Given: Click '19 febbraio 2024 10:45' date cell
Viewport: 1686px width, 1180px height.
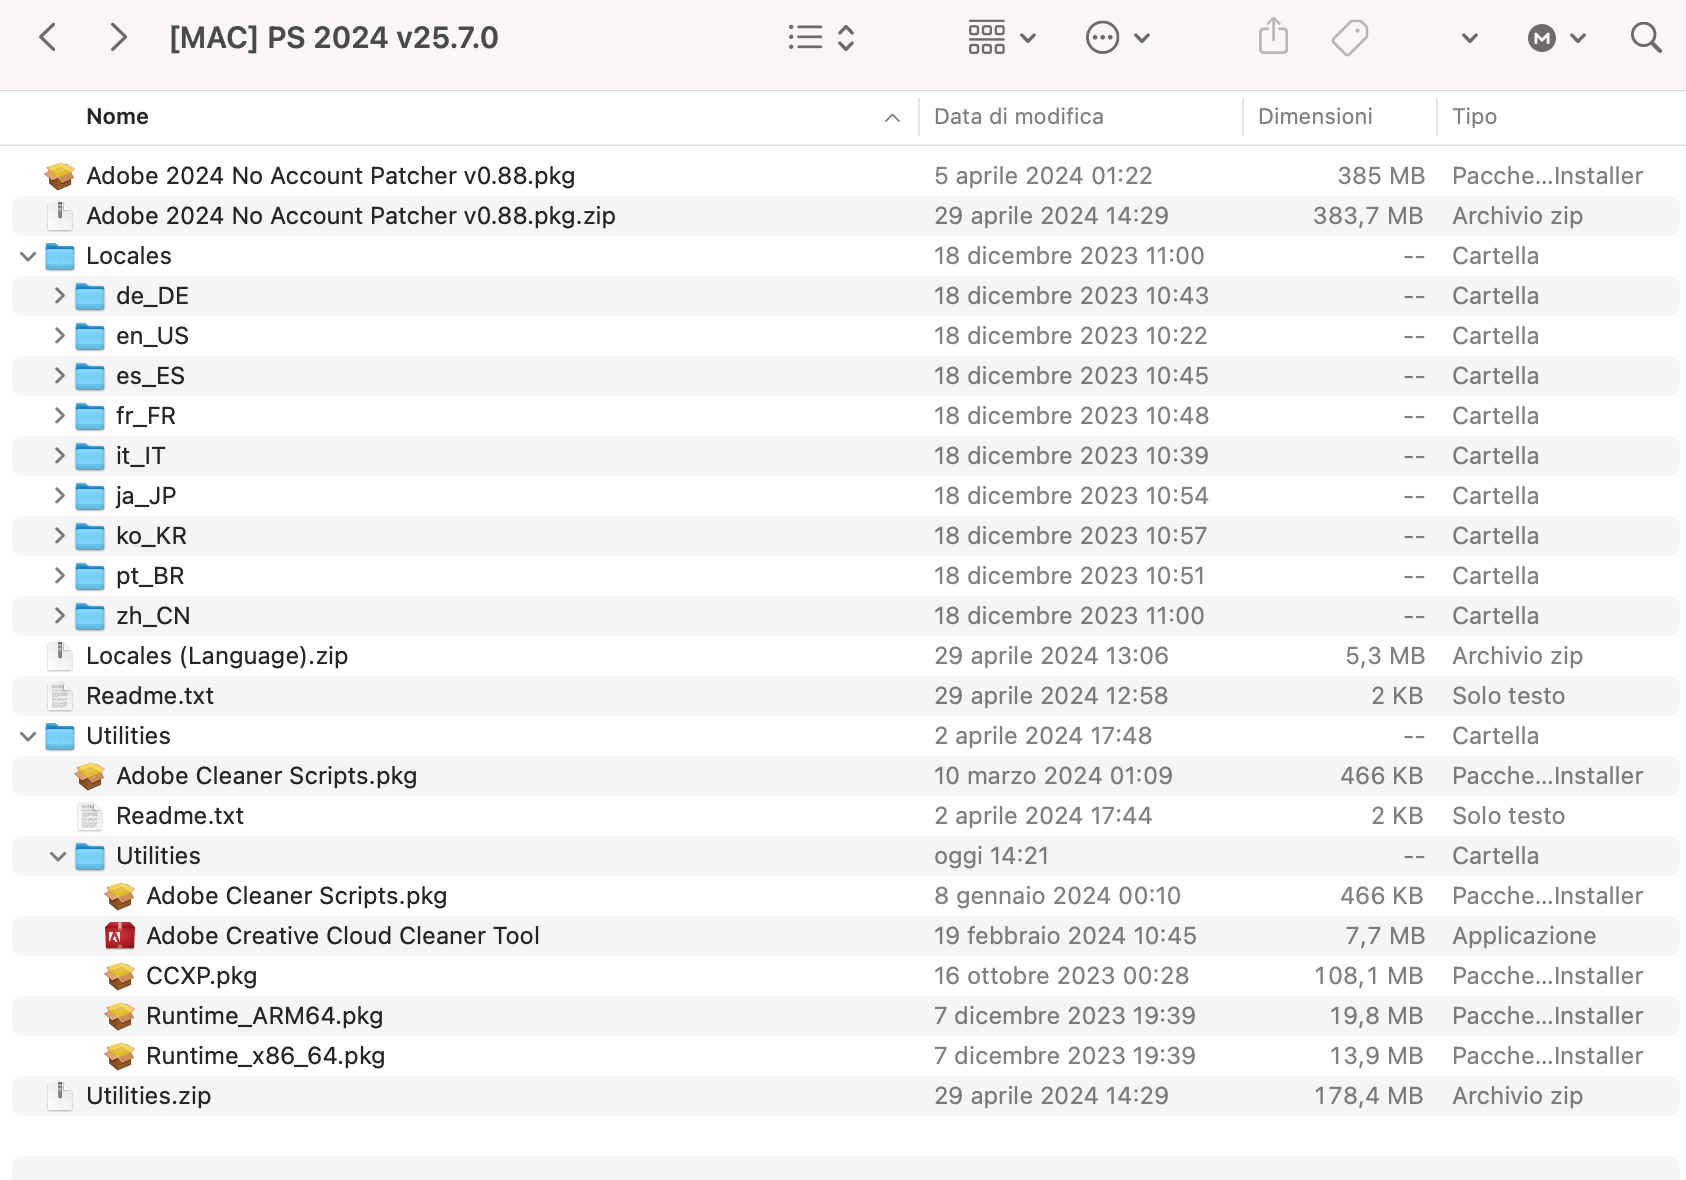Looking at the screenshot, I should (x=1065, y=936).
